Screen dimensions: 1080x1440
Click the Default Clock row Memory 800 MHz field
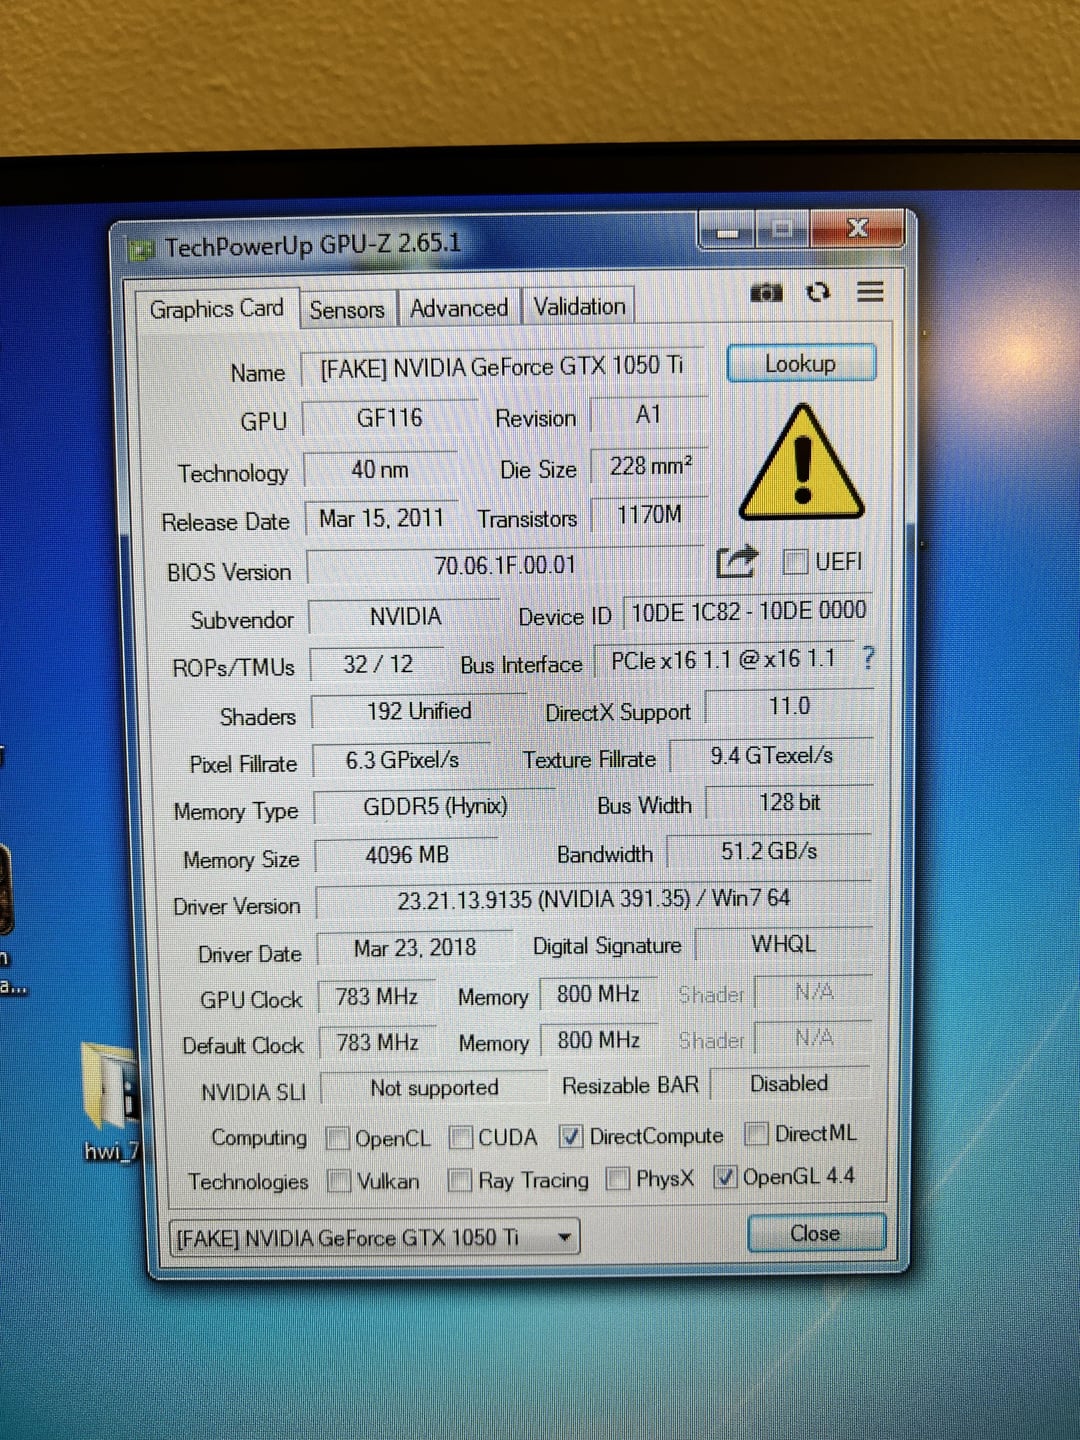tap(598, 1041)
